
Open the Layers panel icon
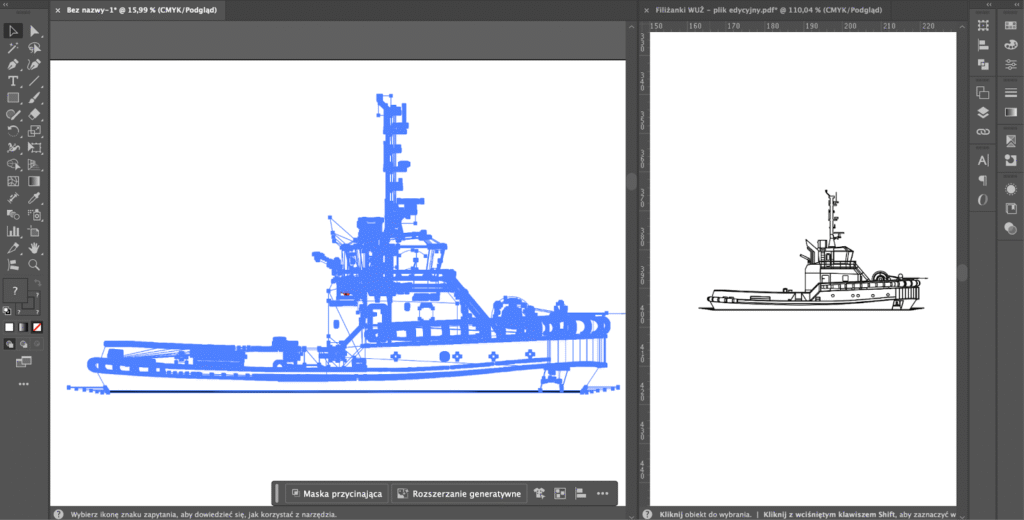pos(982,112)
